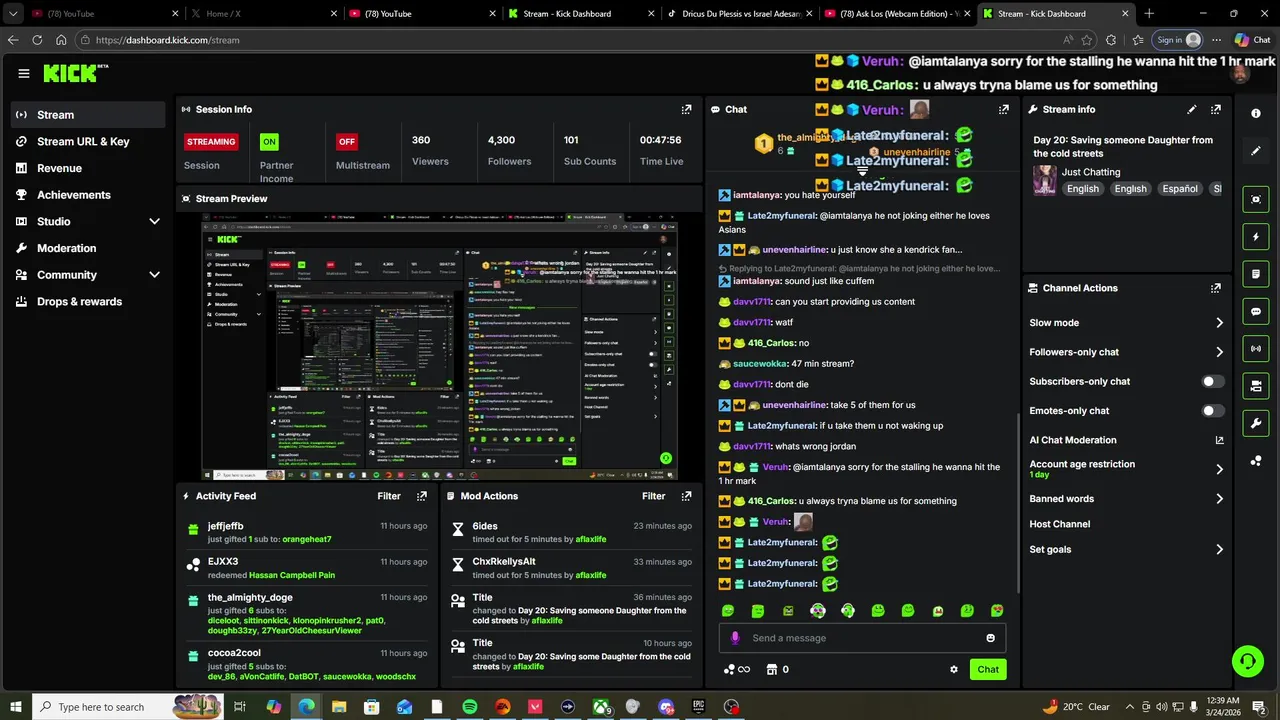Open the hamburger menu beside the Kick logo

pyautogui.click(x=24, y=73)
